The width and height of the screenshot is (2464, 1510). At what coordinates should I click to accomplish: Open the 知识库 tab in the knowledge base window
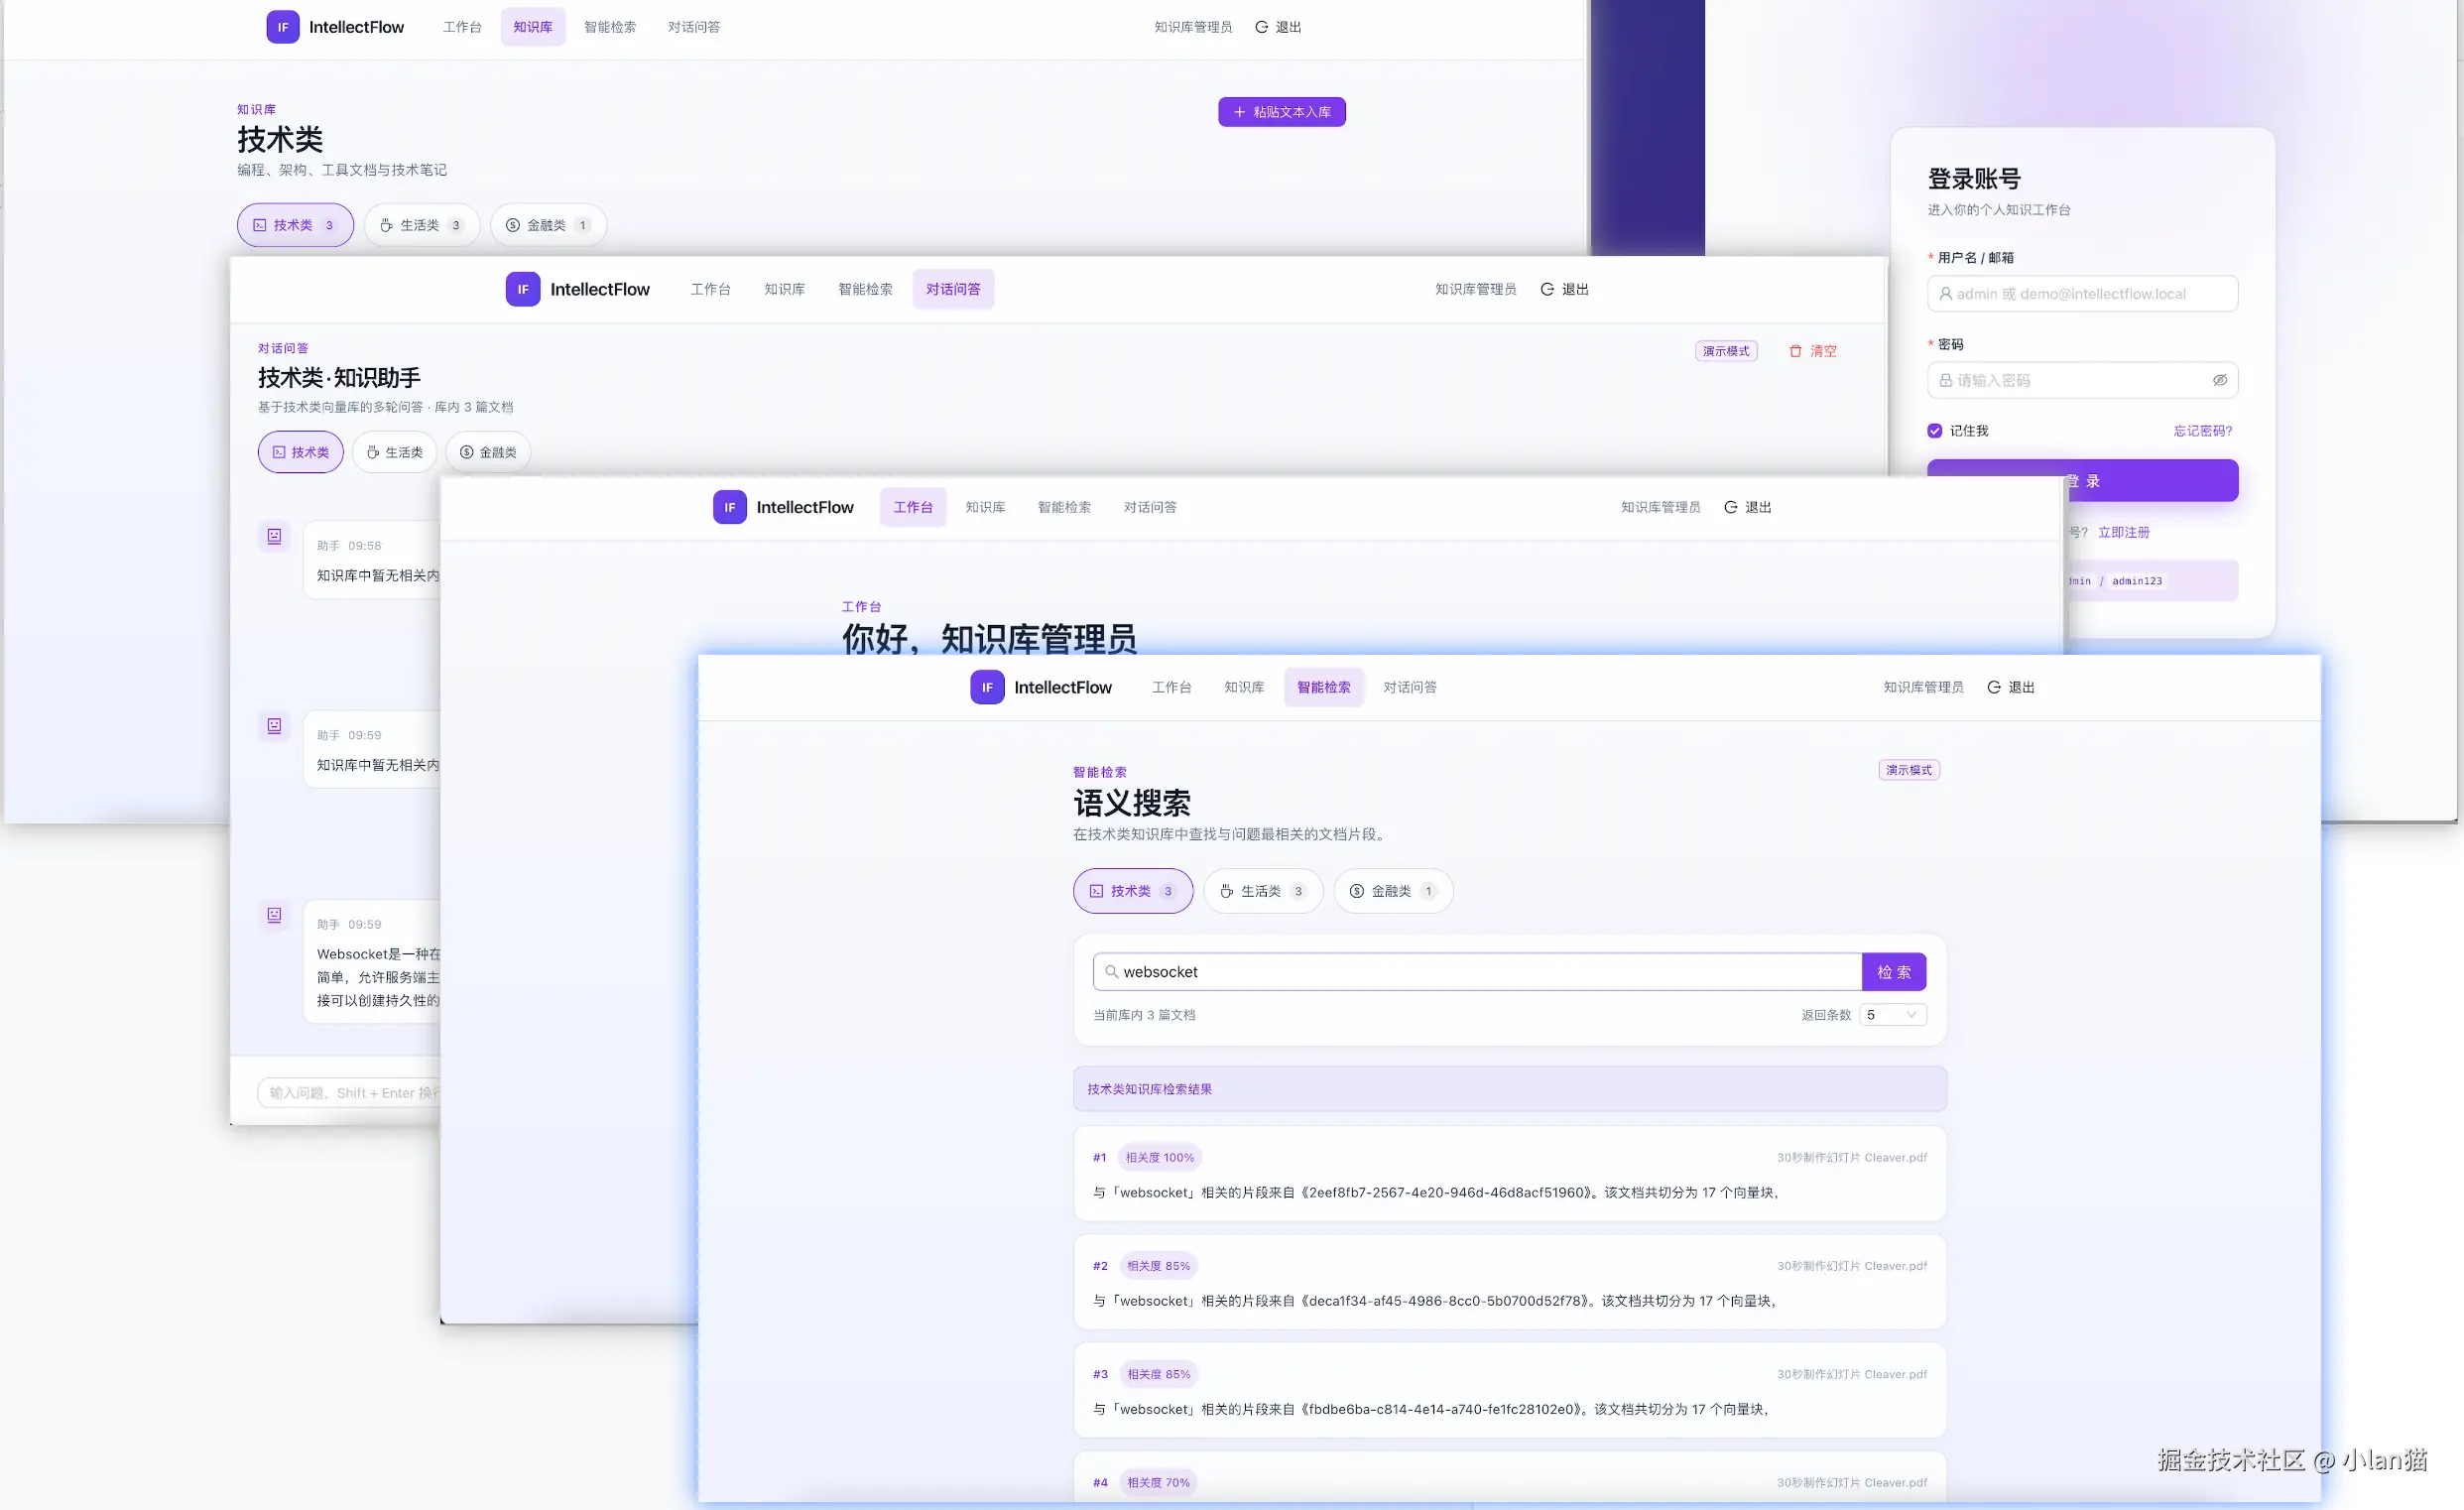(x=533, y=27)
